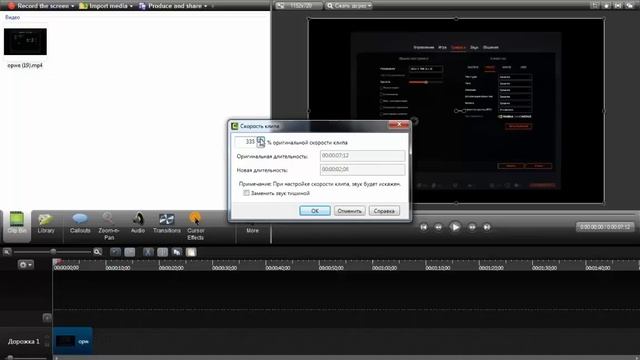Adjust the timeline zoom slider handle

(x=53, y=252)
